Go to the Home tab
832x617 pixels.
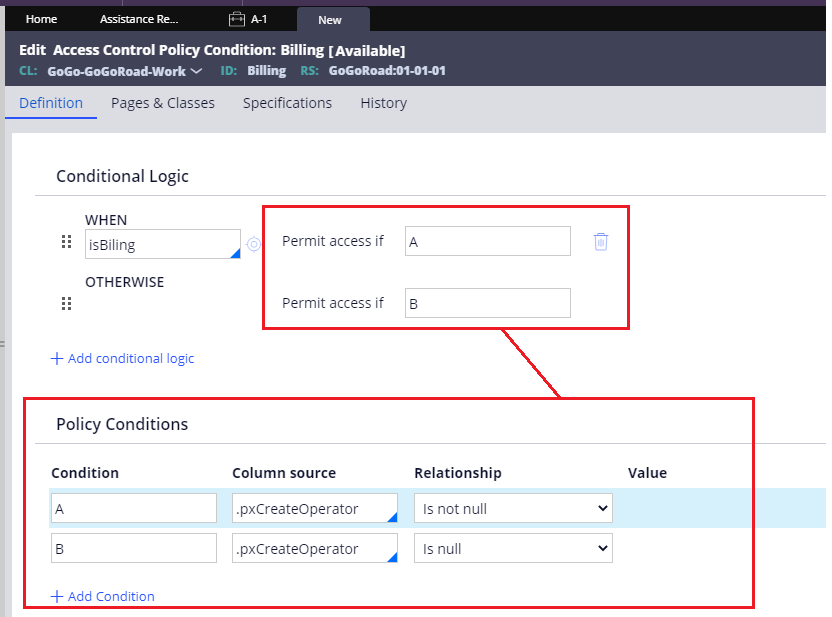coord(40,18)
